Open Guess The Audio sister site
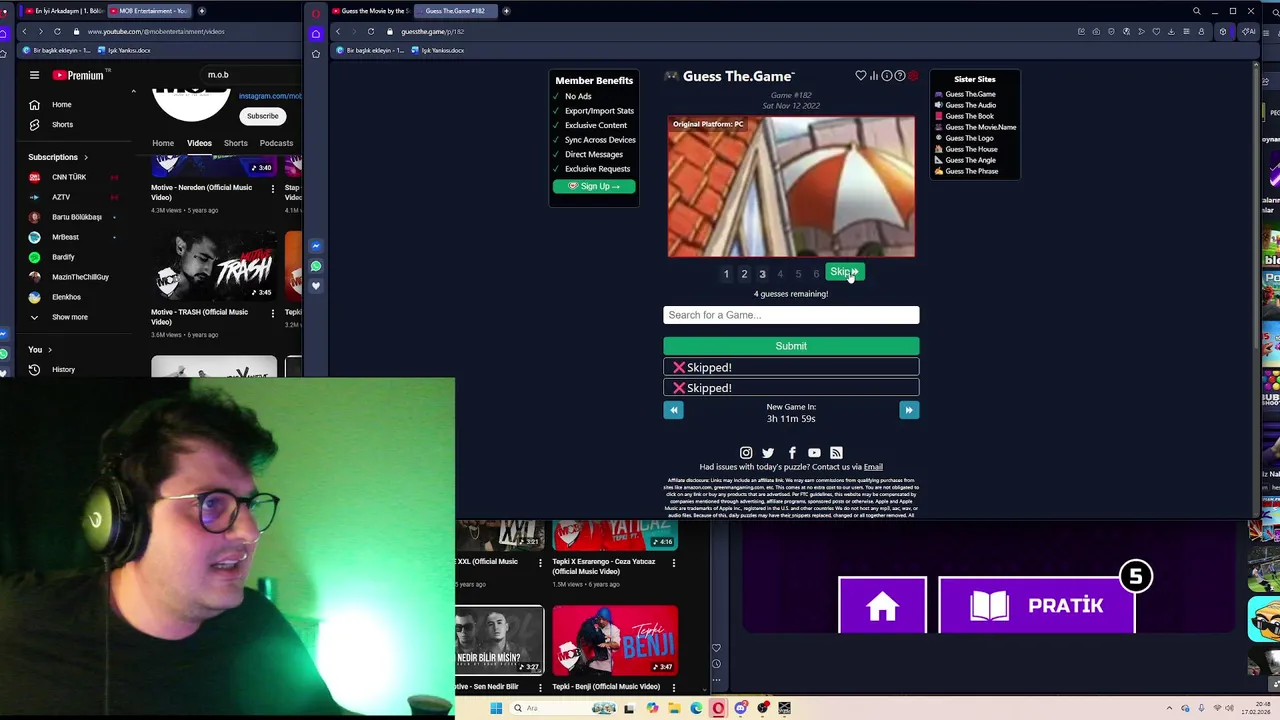Viewport: 1280px width, 720px height. click(x=970, y=105)
